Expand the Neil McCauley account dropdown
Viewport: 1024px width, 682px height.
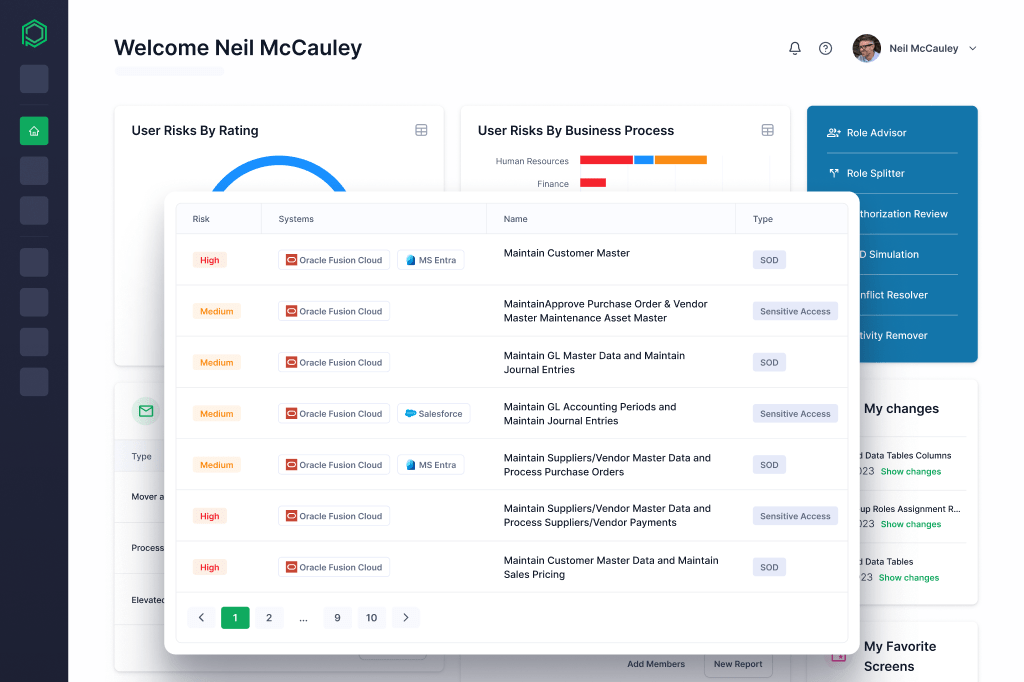pos(972,48)
